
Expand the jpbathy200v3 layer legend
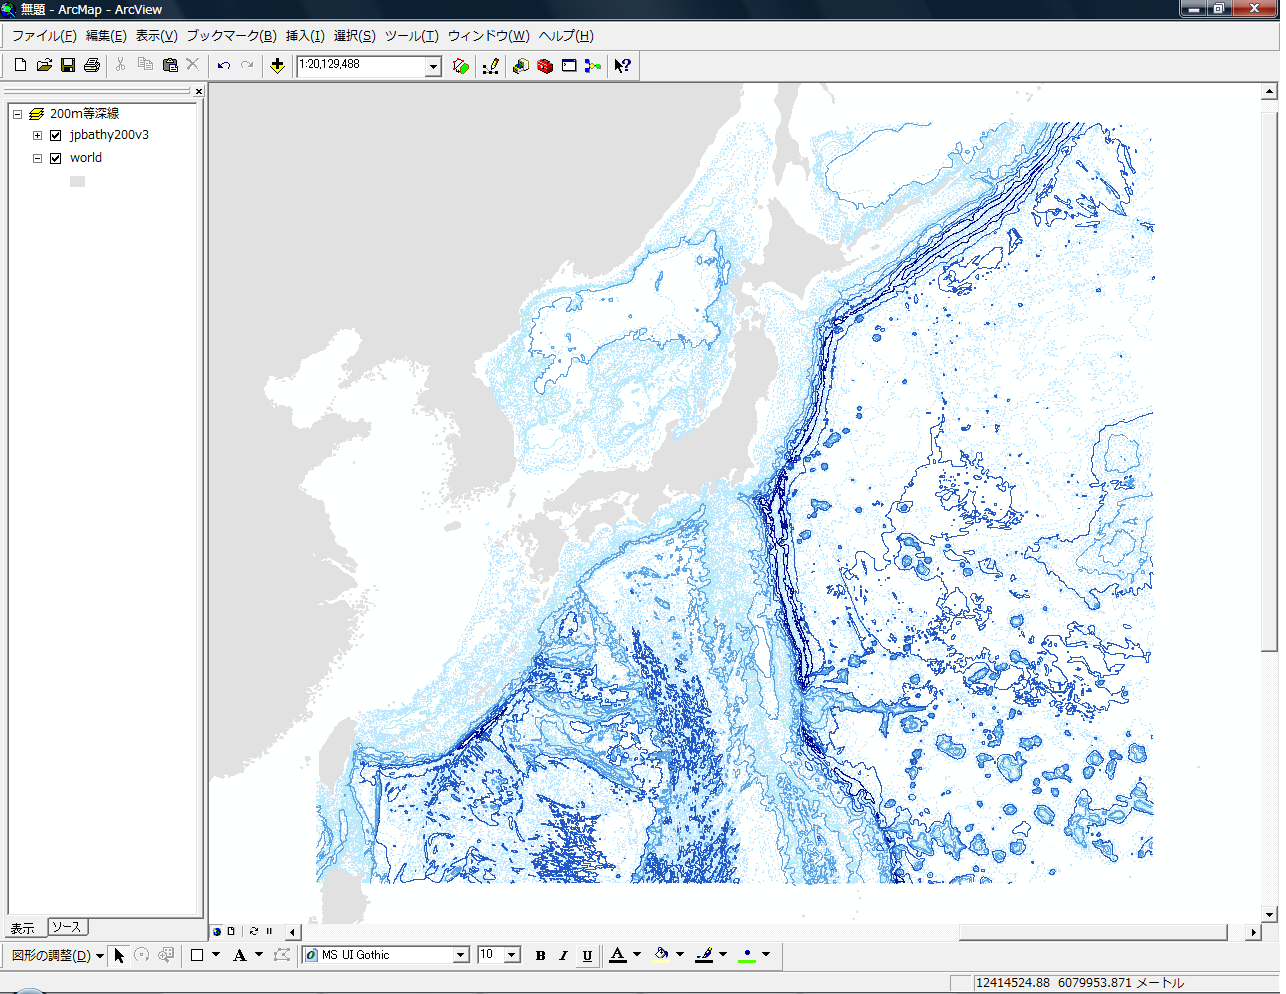37,135
